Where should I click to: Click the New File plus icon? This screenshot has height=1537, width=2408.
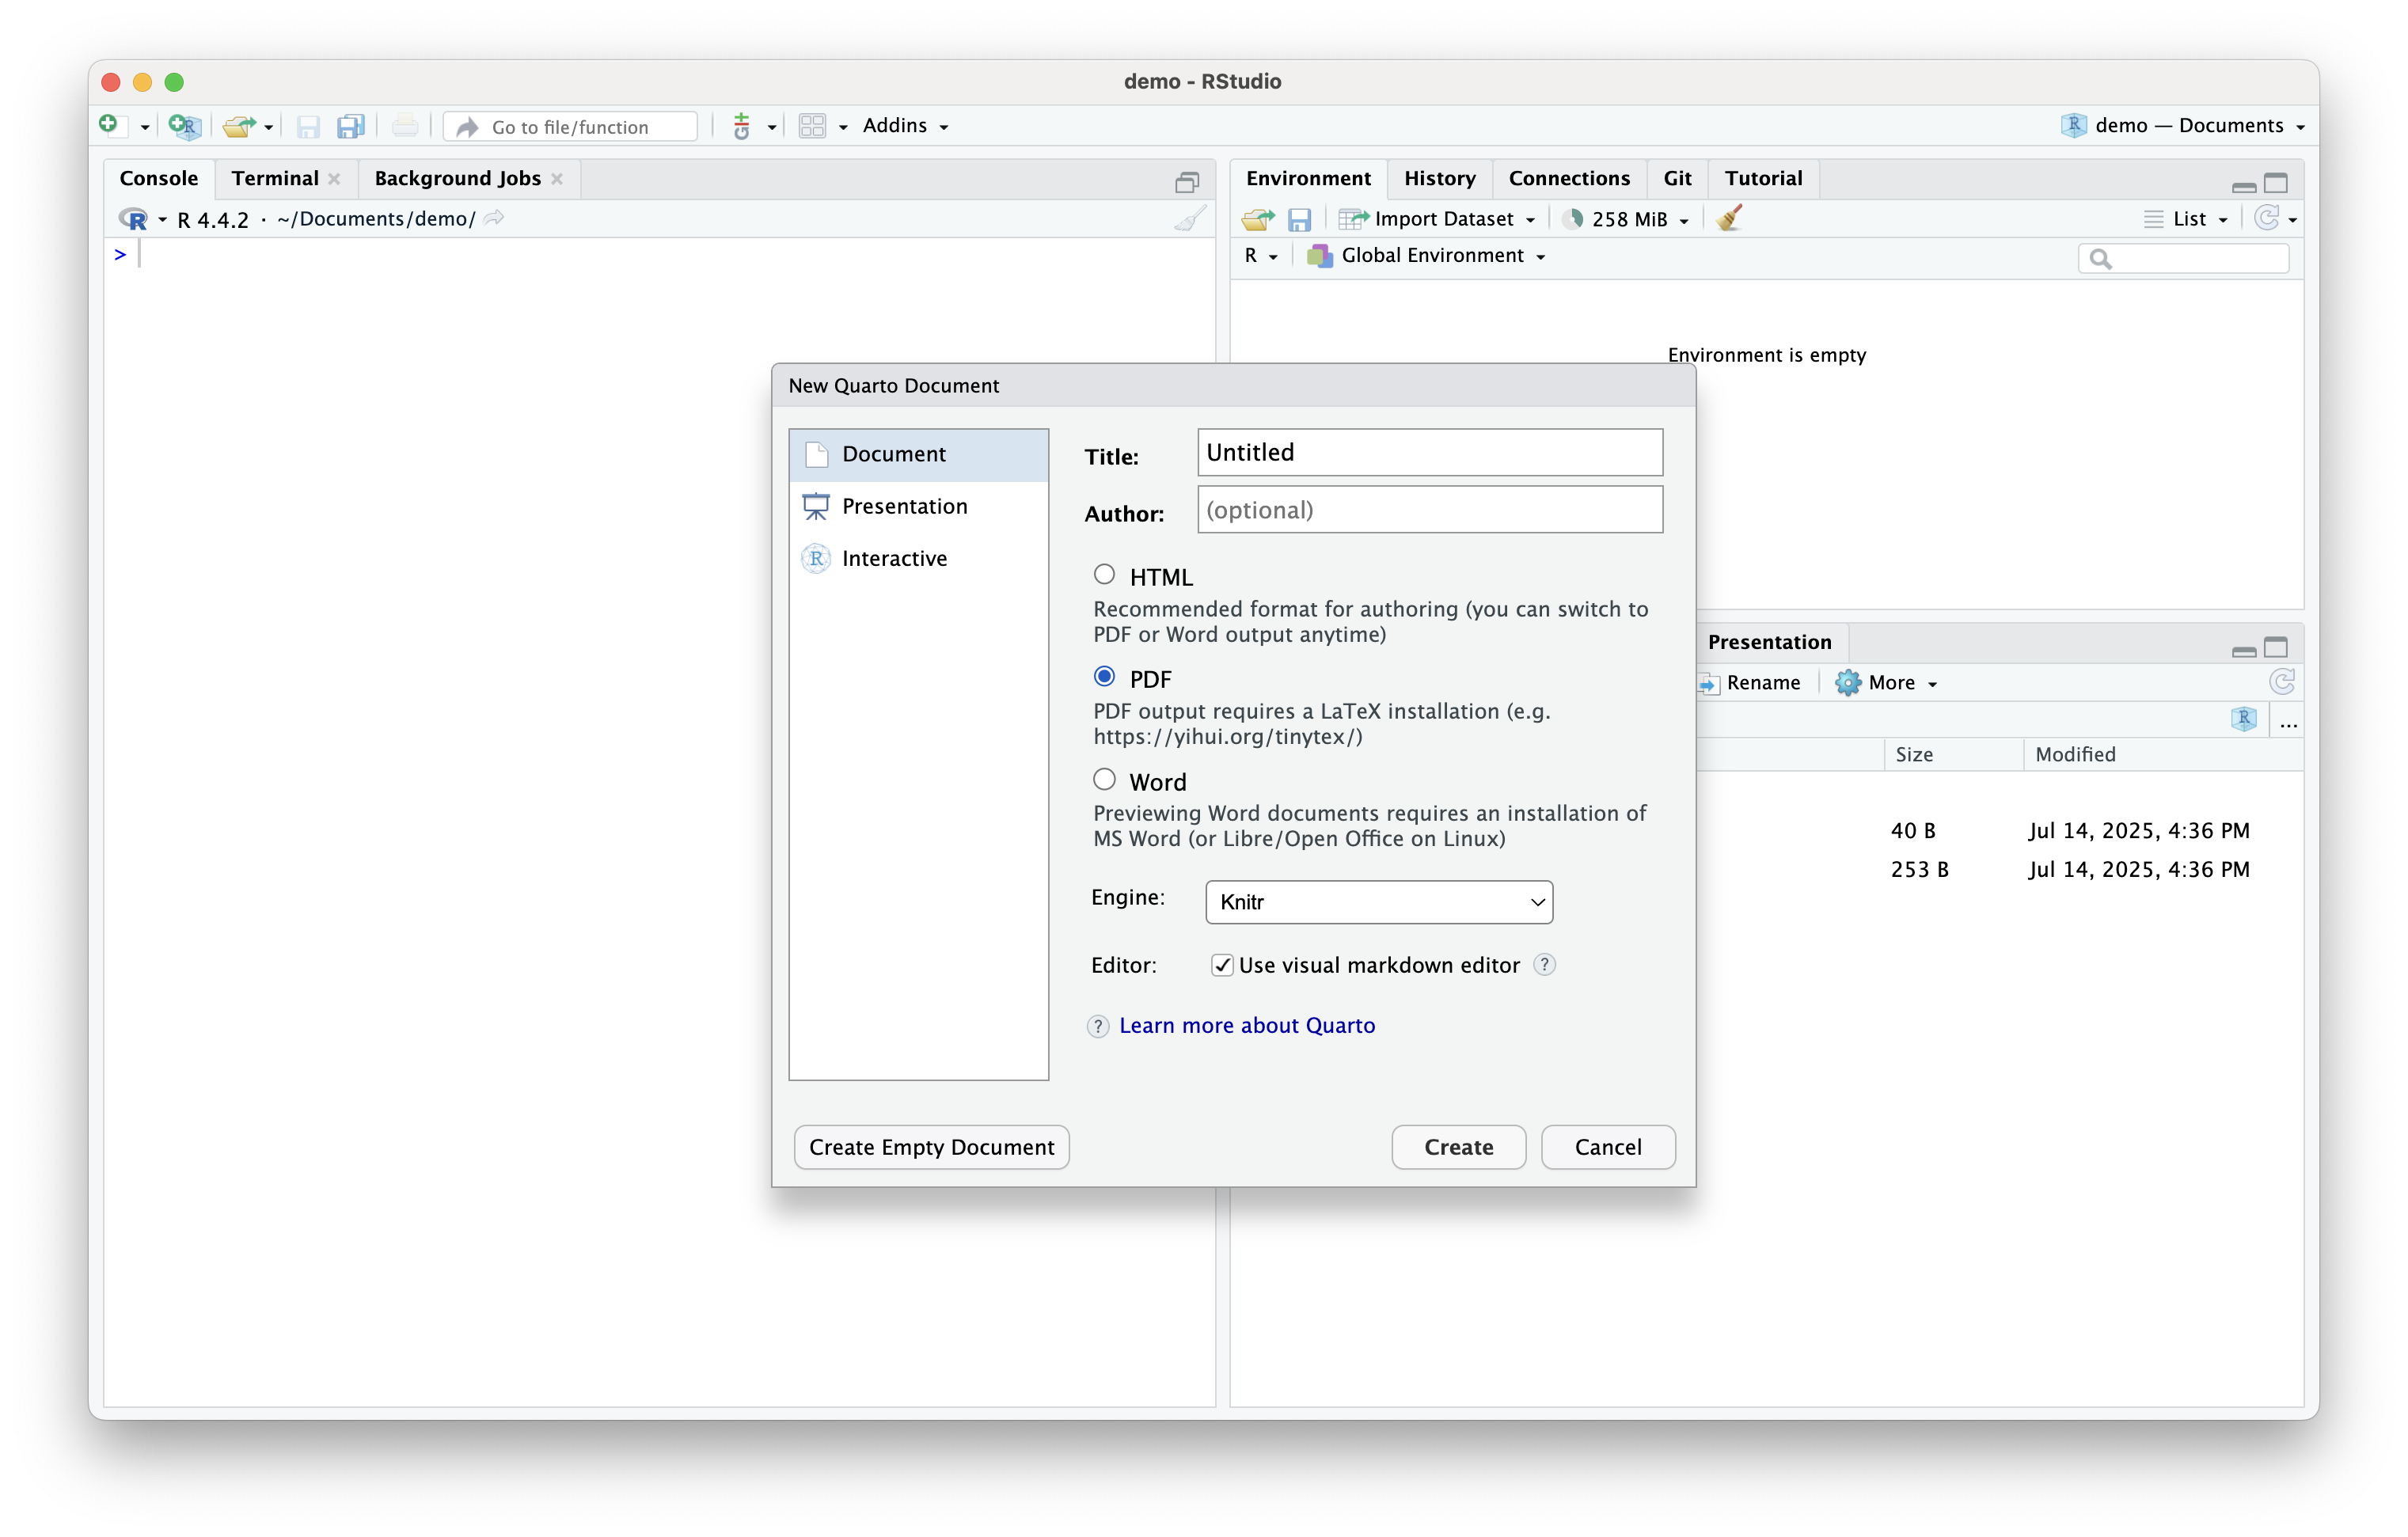[109, 125]
